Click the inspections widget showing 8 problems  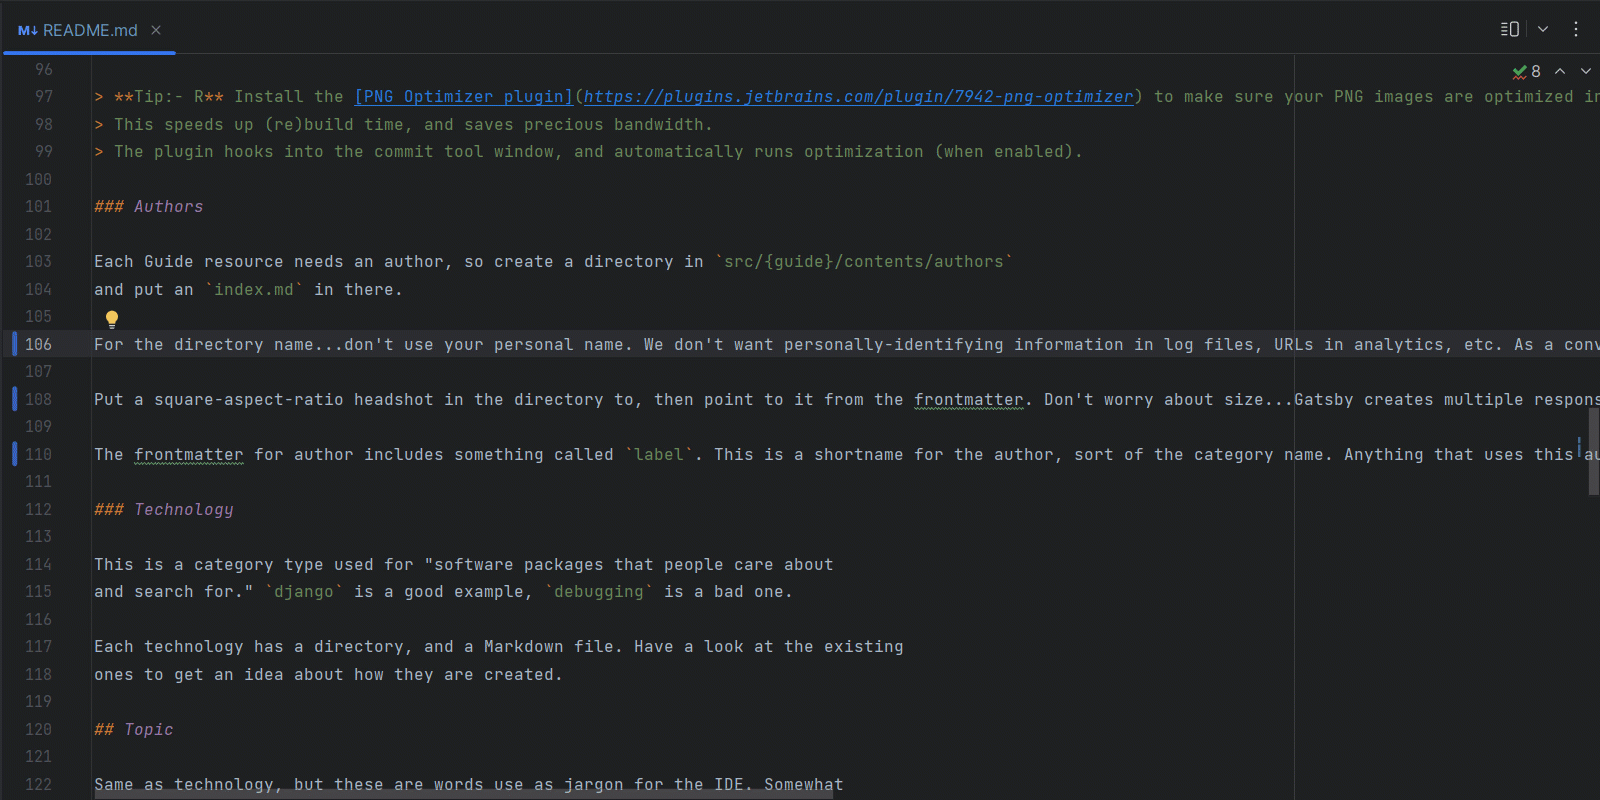(x=1527, y=71)
